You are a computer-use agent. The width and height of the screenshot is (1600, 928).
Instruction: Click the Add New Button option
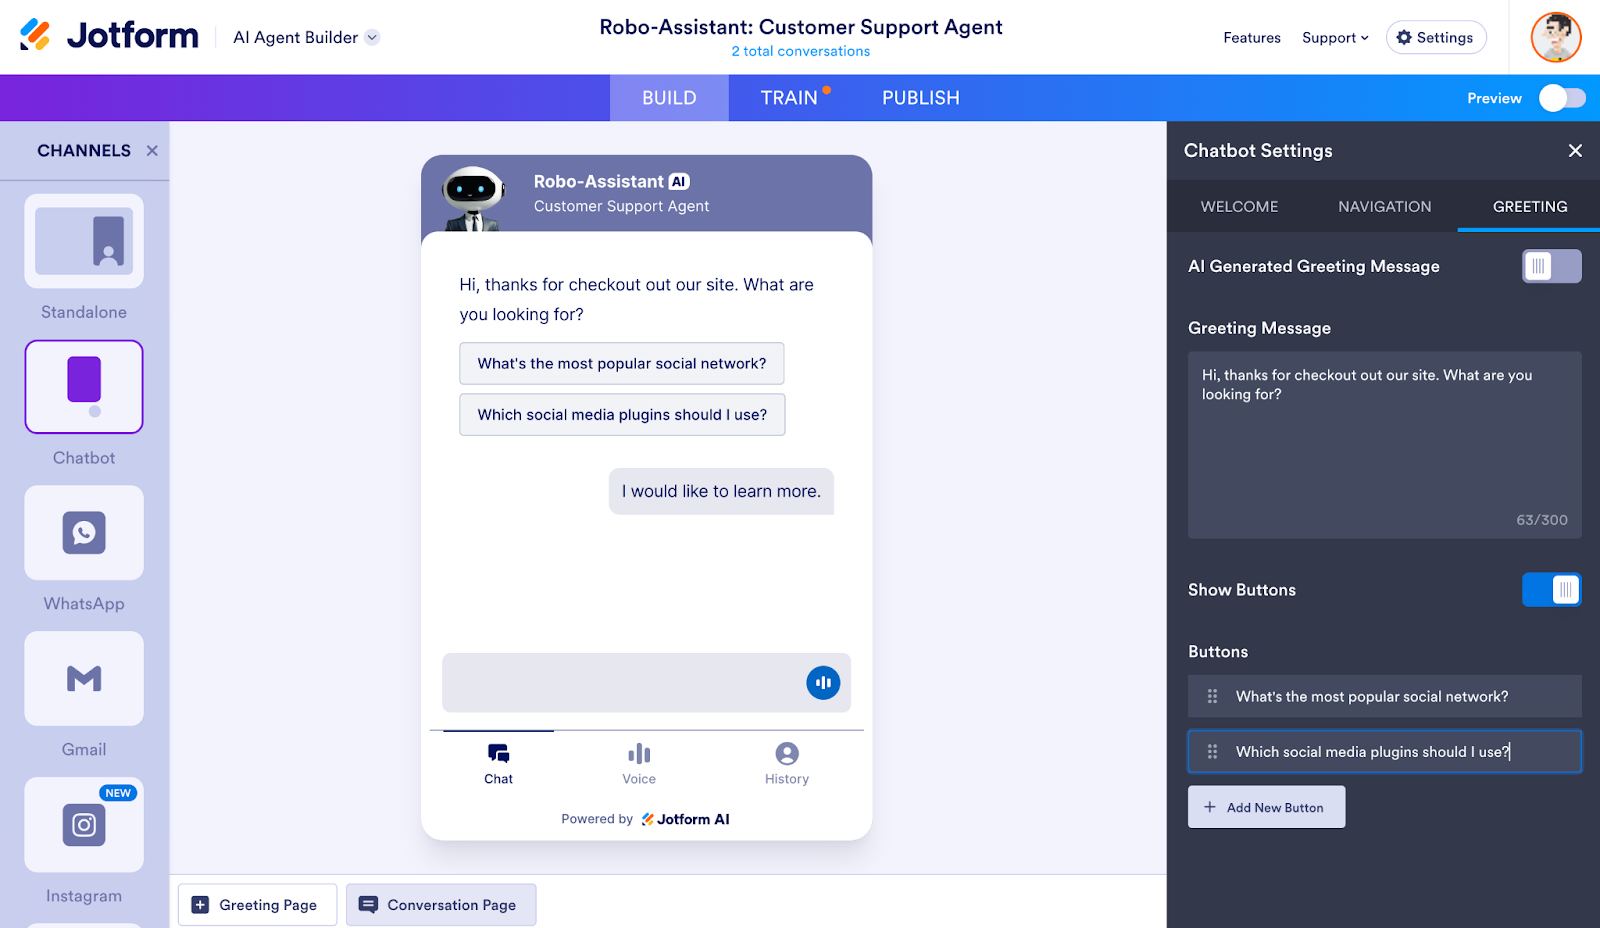[x=1265, y=807]
